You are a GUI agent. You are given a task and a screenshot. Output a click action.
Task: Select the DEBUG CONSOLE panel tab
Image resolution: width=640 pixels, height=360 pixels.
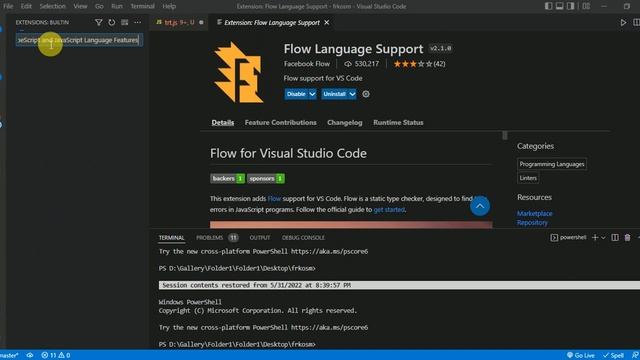(x=303, y=238)
